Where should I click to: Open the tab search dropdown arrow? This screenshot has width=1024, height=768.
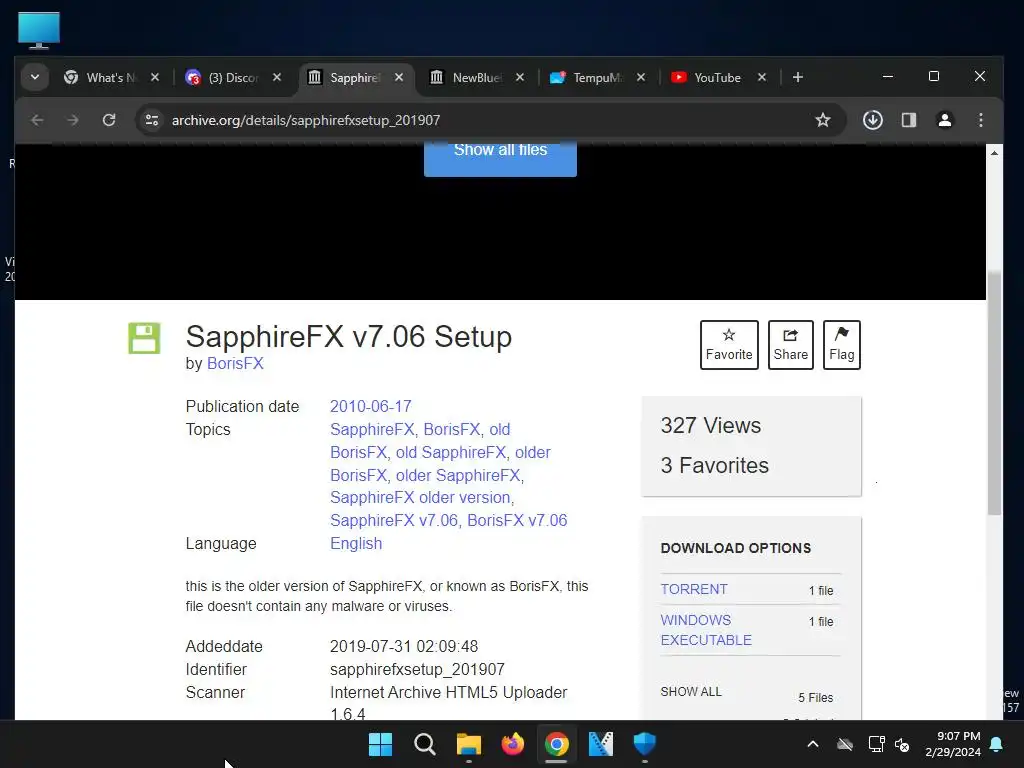pyautogui.click(x=35, y=78)
